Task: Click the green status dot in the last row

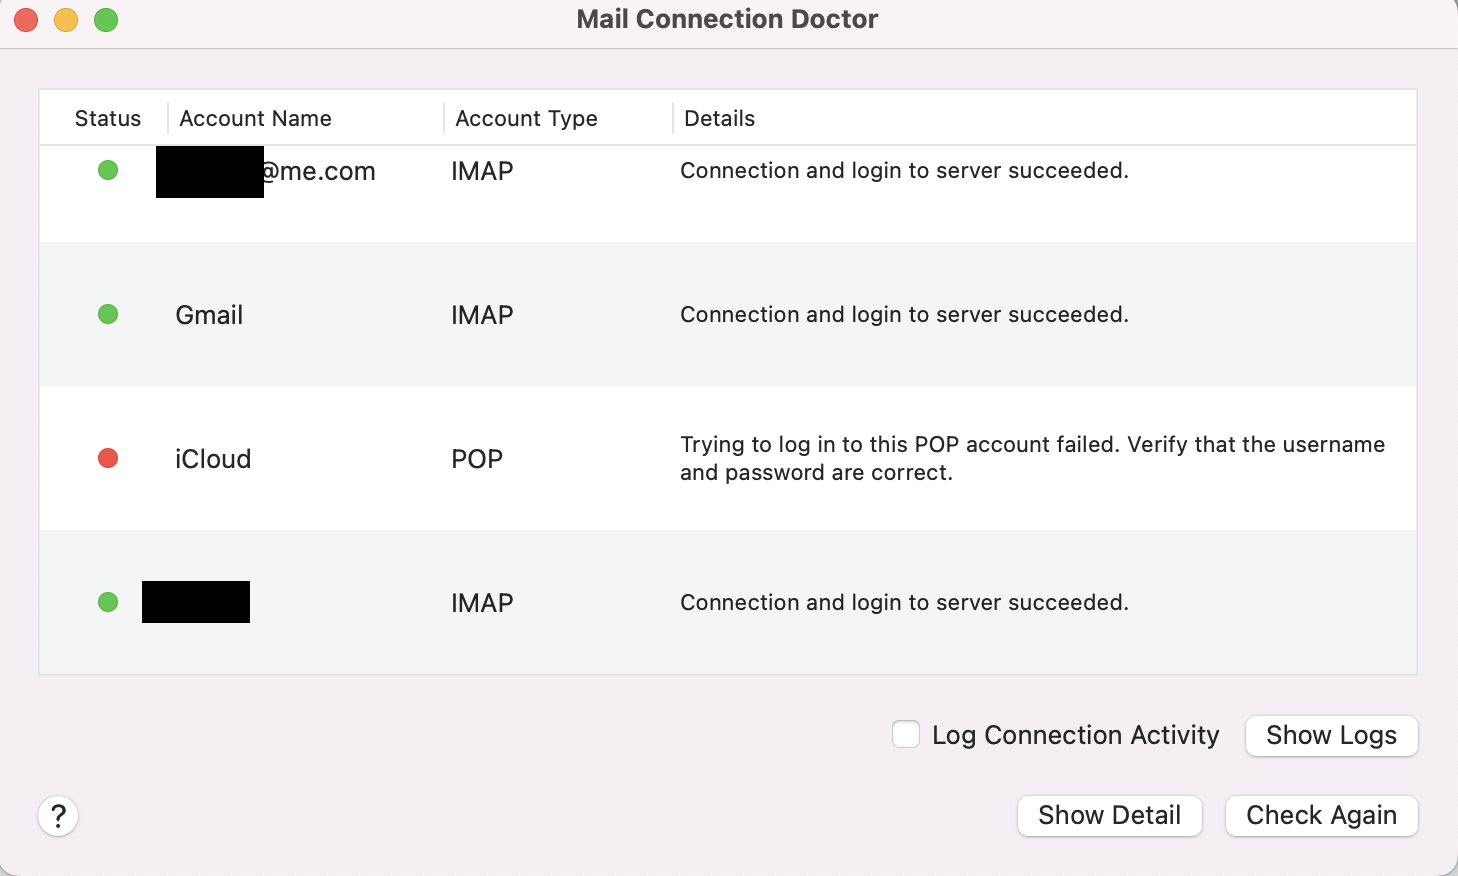Action: coord(108,602)
